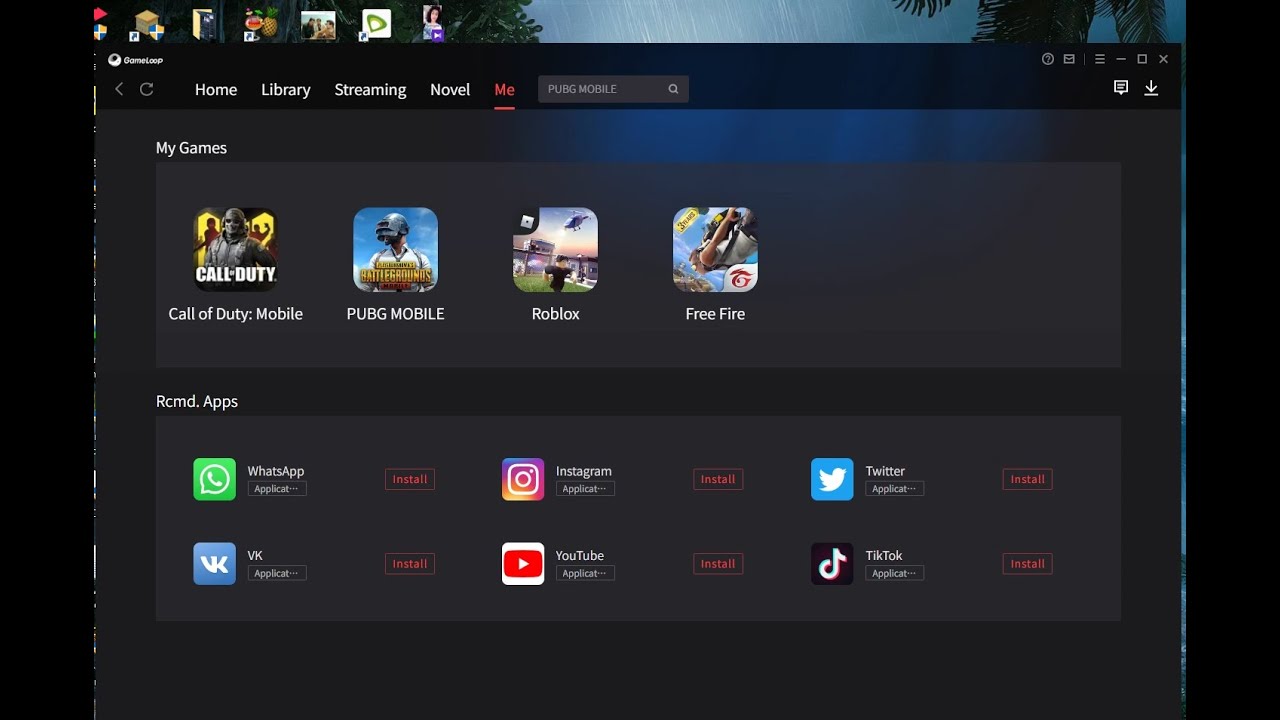Click the YouTube name text
This screenshot has width=1280, height=720.
coord(580,556)
